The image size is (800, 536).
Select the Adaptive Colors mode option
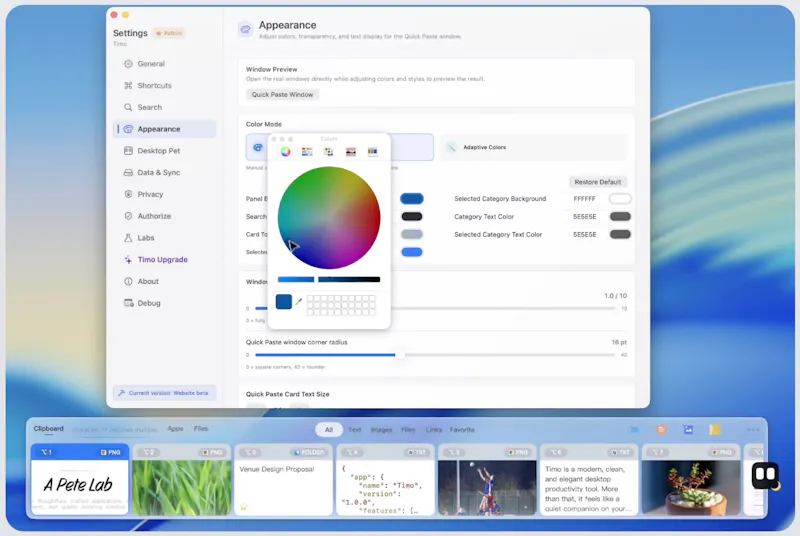click(533, 147)
